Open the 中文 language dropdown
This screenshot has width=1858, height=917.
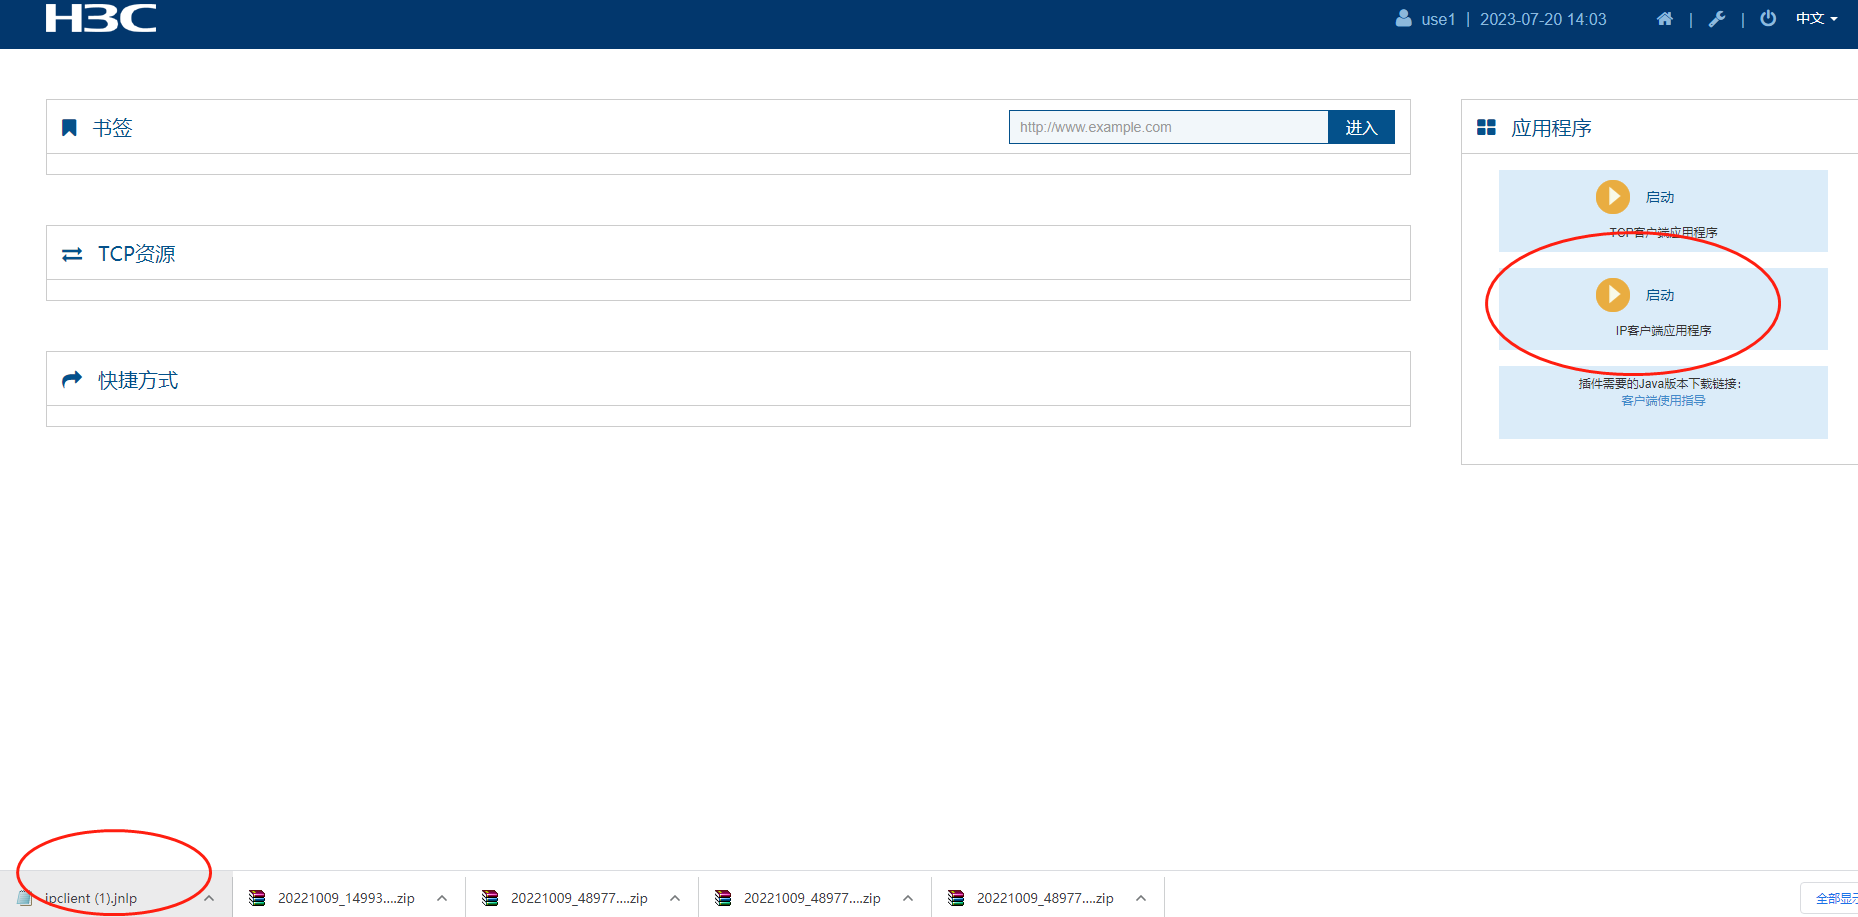coord(1816,19)
